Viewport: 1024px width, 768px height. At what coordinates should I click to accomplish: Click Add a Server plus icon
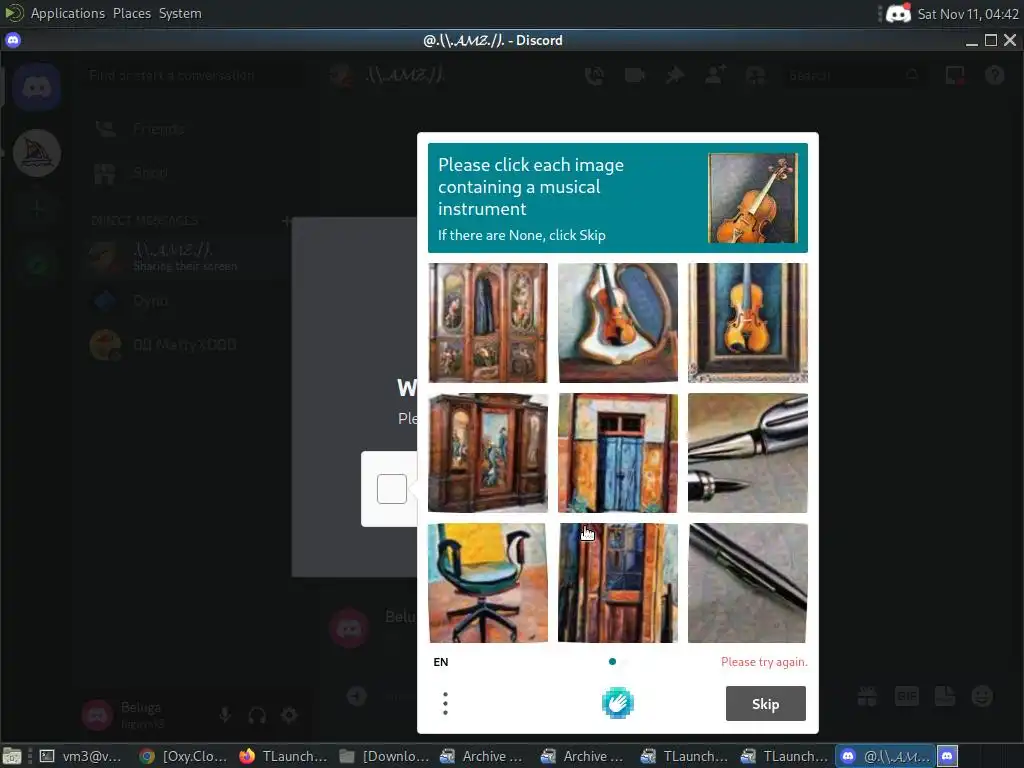pyautogui.click(x=37, y=209)
